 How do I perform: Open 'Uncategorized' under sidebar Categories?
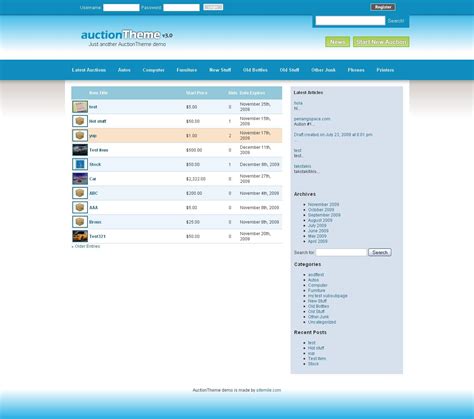(322, 322)
